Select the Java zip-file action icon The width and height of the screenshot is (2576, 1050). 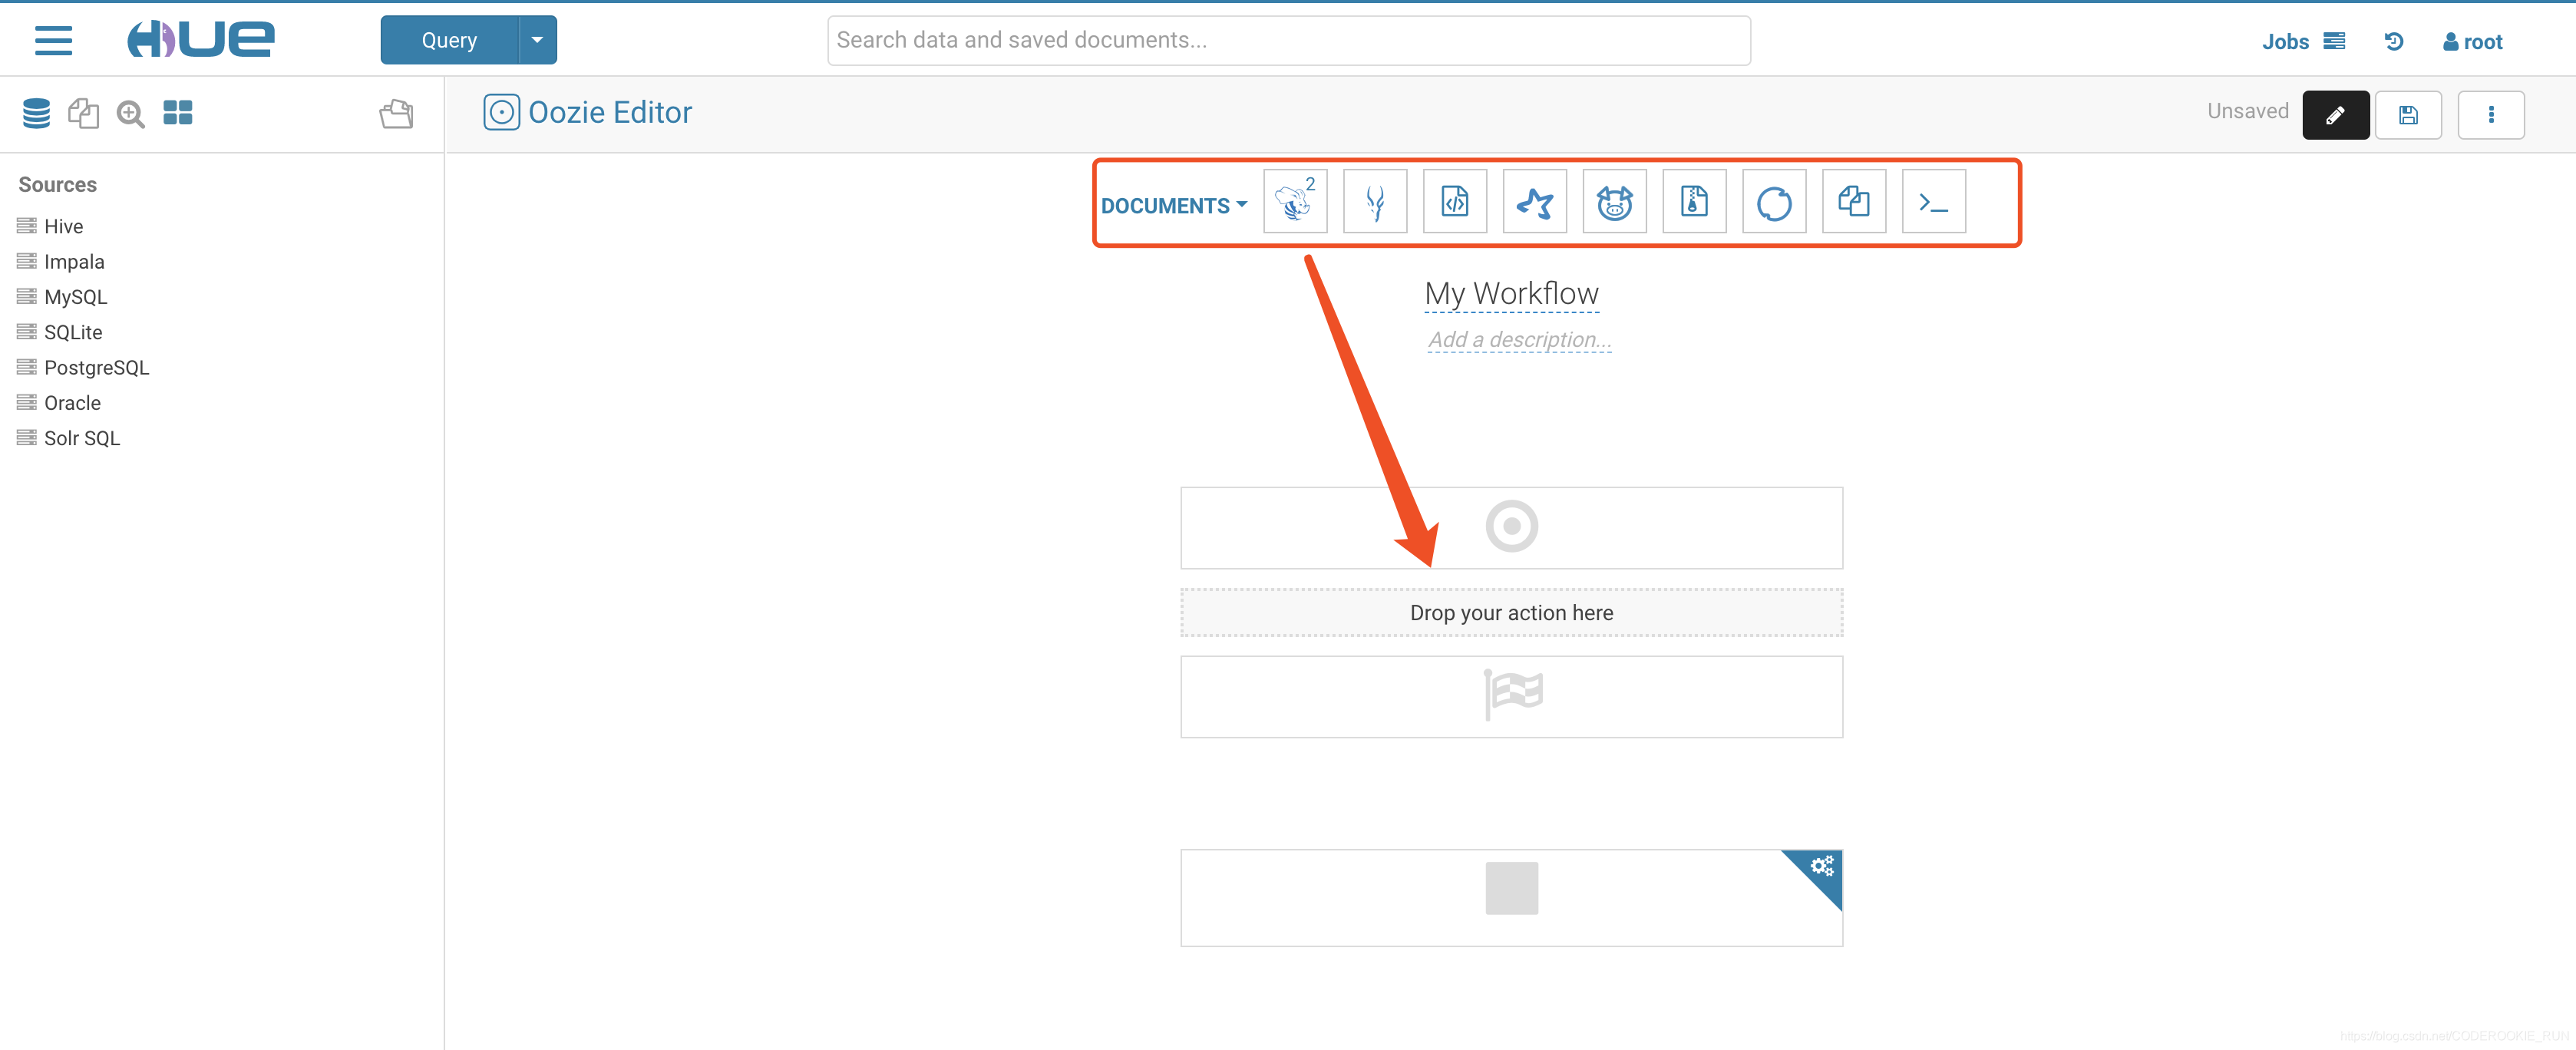coord(1693,202)
